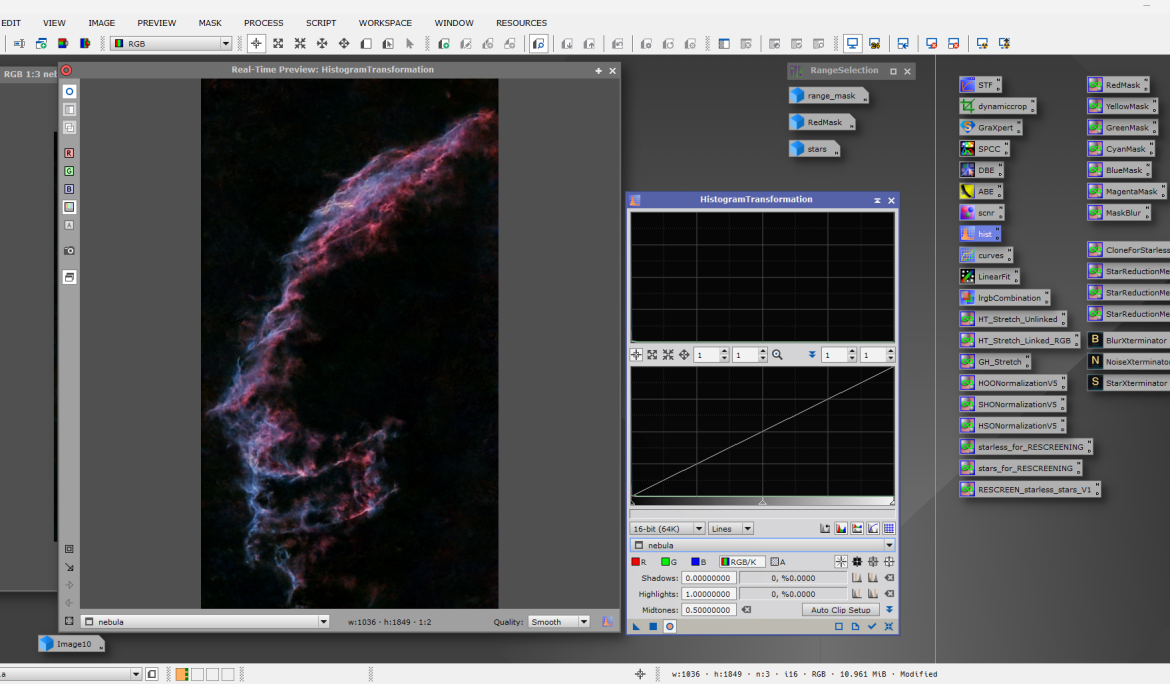This screenshot has height=684, width=1170.
Task: Open the Quality Smooth dropdown
Action: click(583, 622)
